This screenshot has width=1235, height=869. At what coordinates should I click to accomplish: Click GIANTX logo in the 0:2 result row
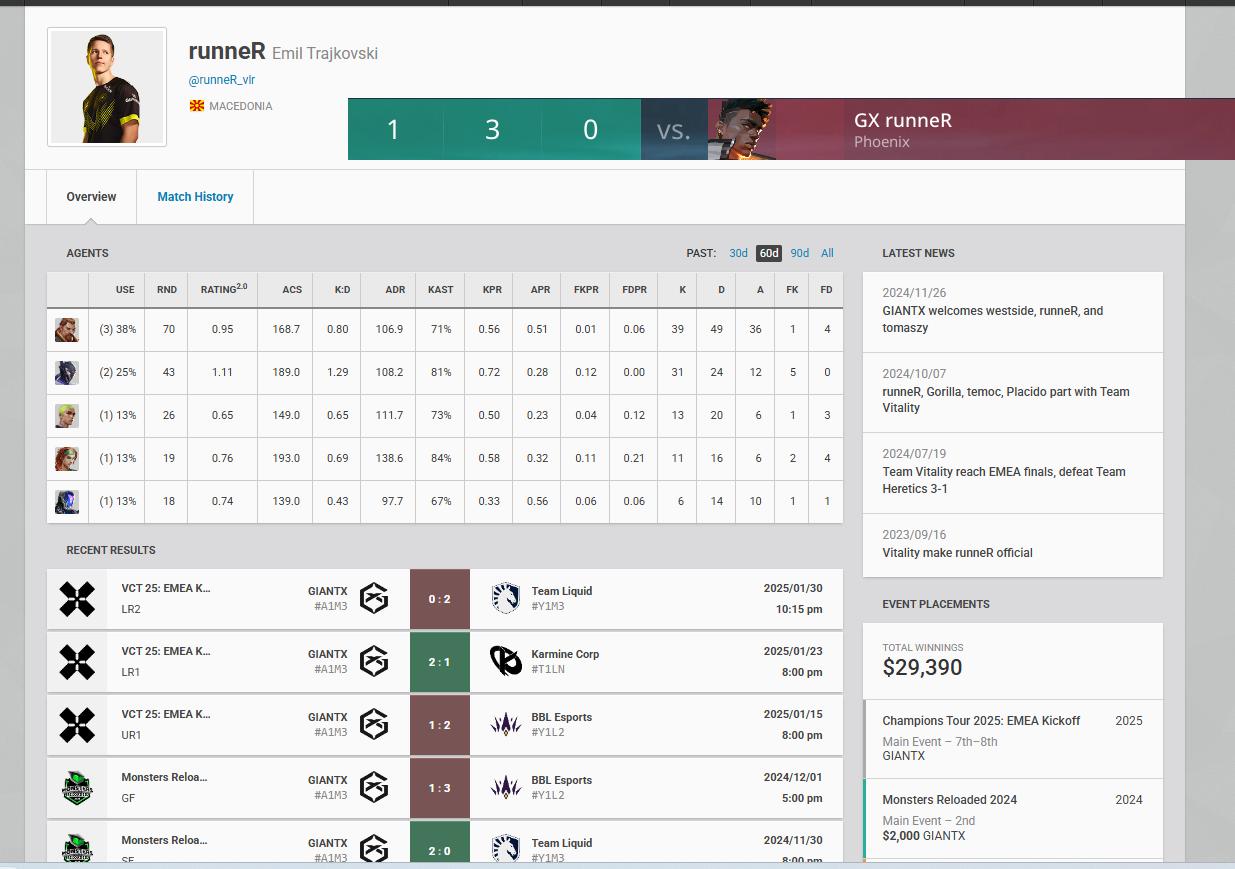(374, 599)
